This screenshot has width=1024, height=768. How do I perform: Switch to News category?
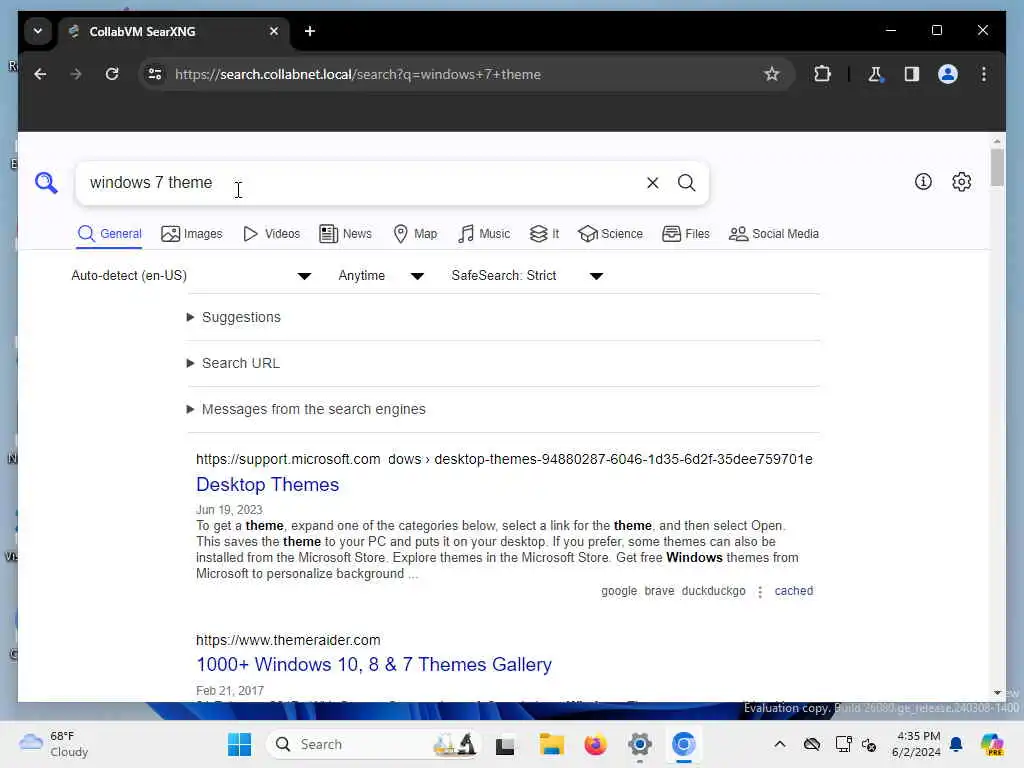click(345, 234)
